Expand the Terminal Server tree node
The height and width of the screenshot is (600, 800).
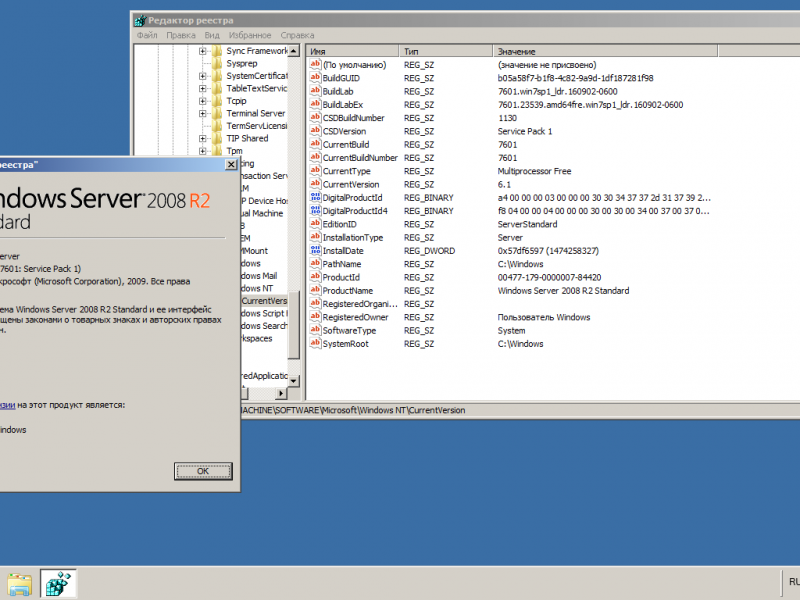pyautogui.click(x=203, y=113)
